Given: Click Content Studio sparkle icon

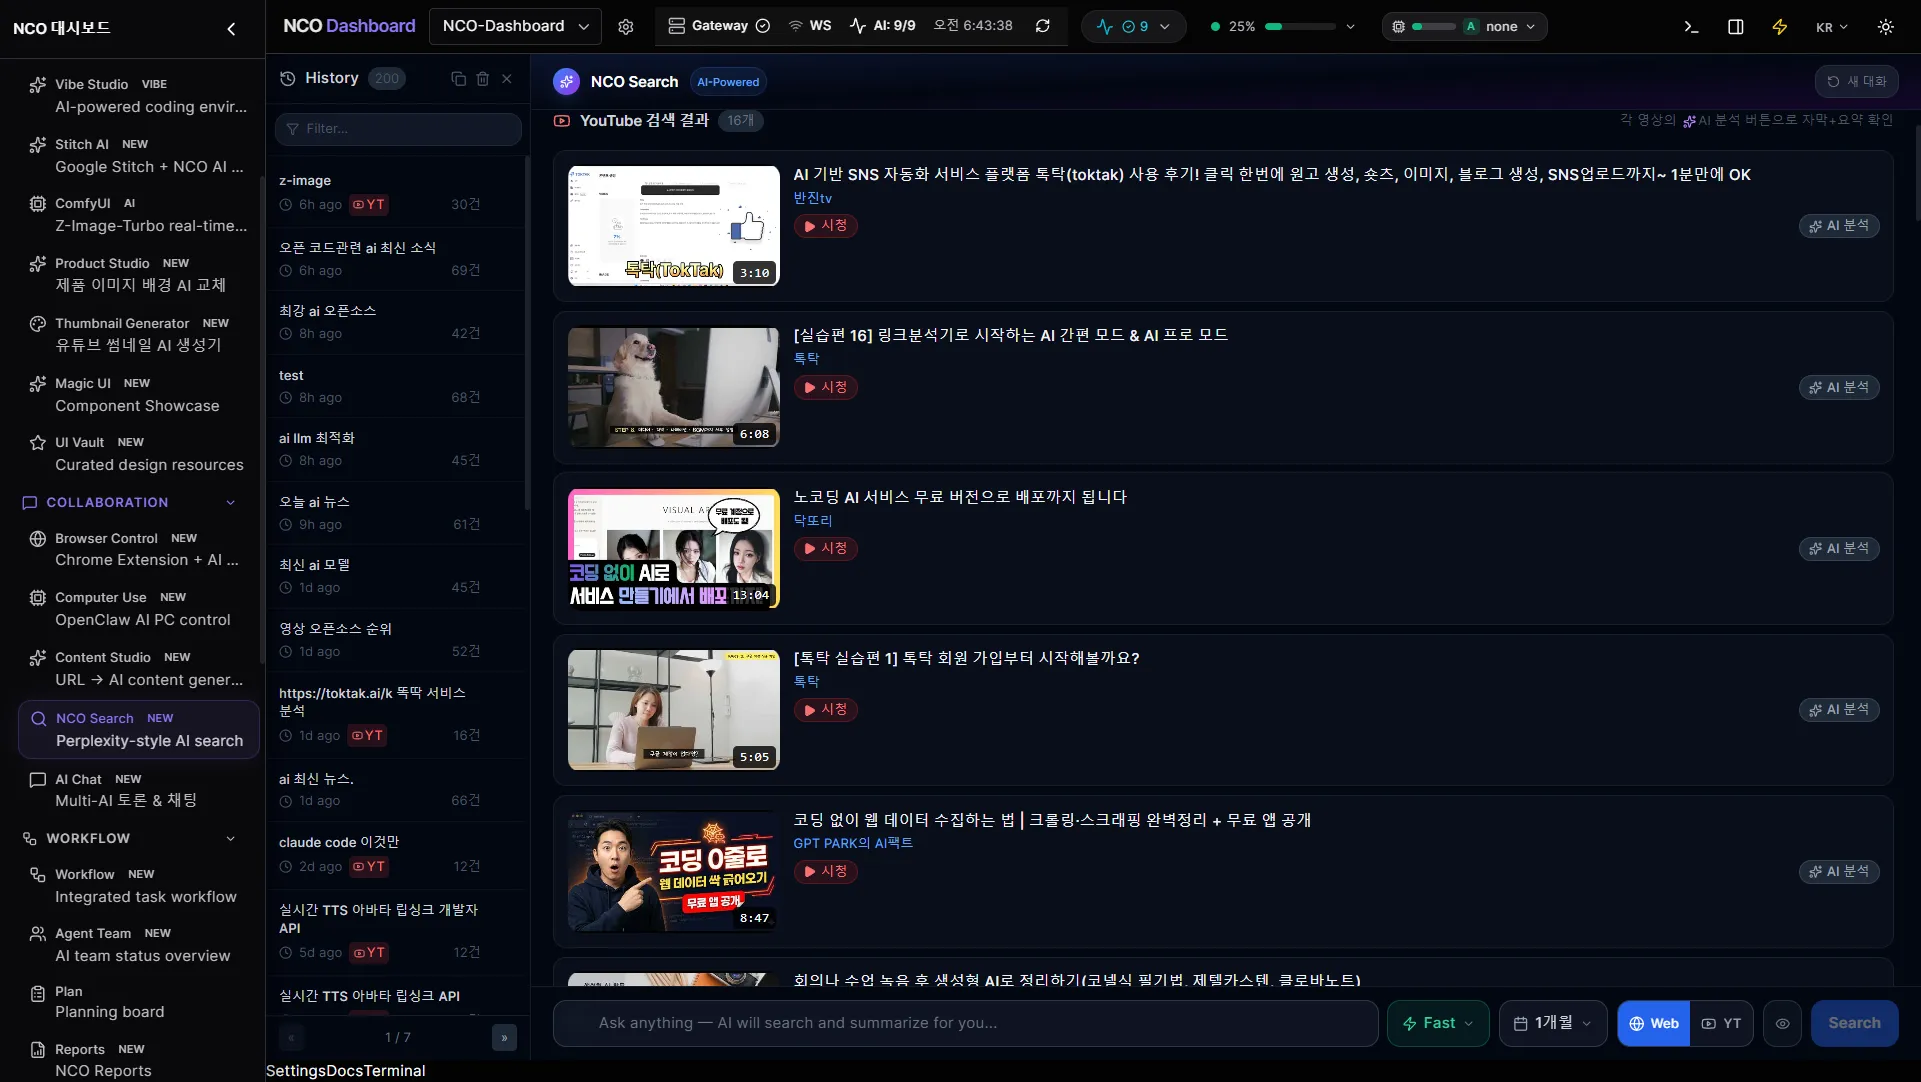Looking at the screenshot, I should click(x=38, y=658).
